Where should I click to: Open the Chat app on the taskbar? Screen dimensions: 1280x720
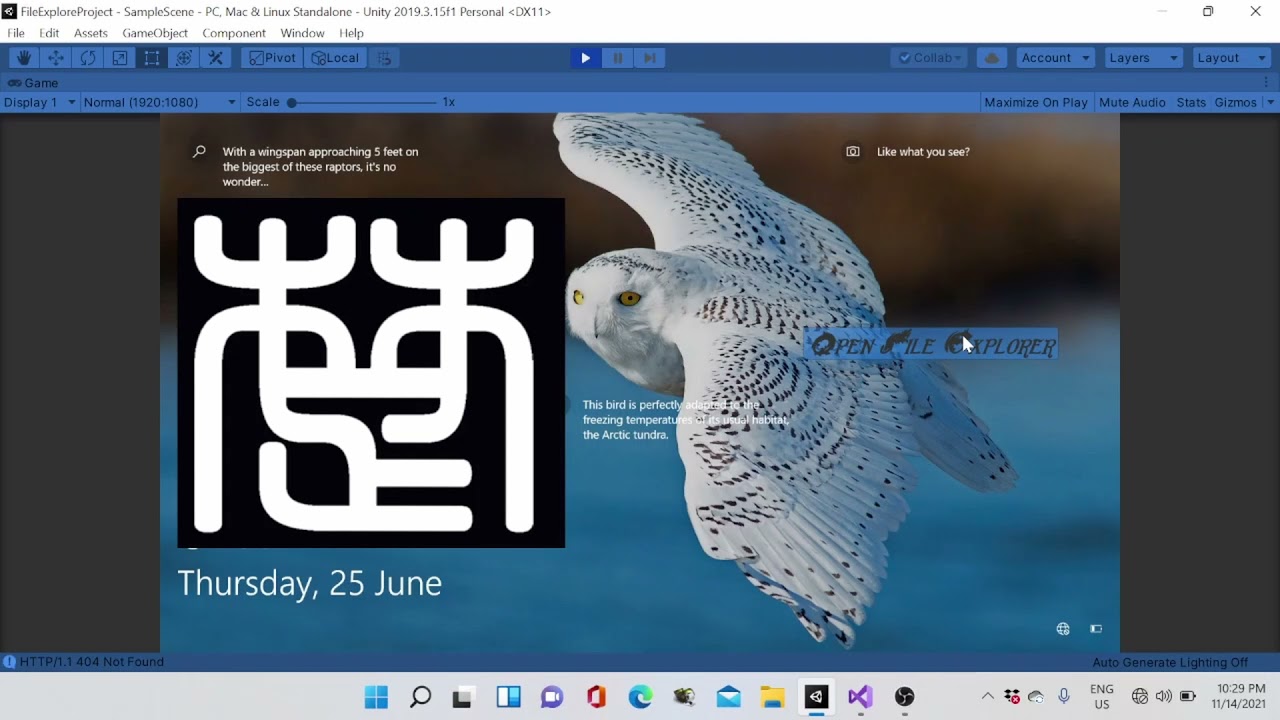(x=552, y=697)
